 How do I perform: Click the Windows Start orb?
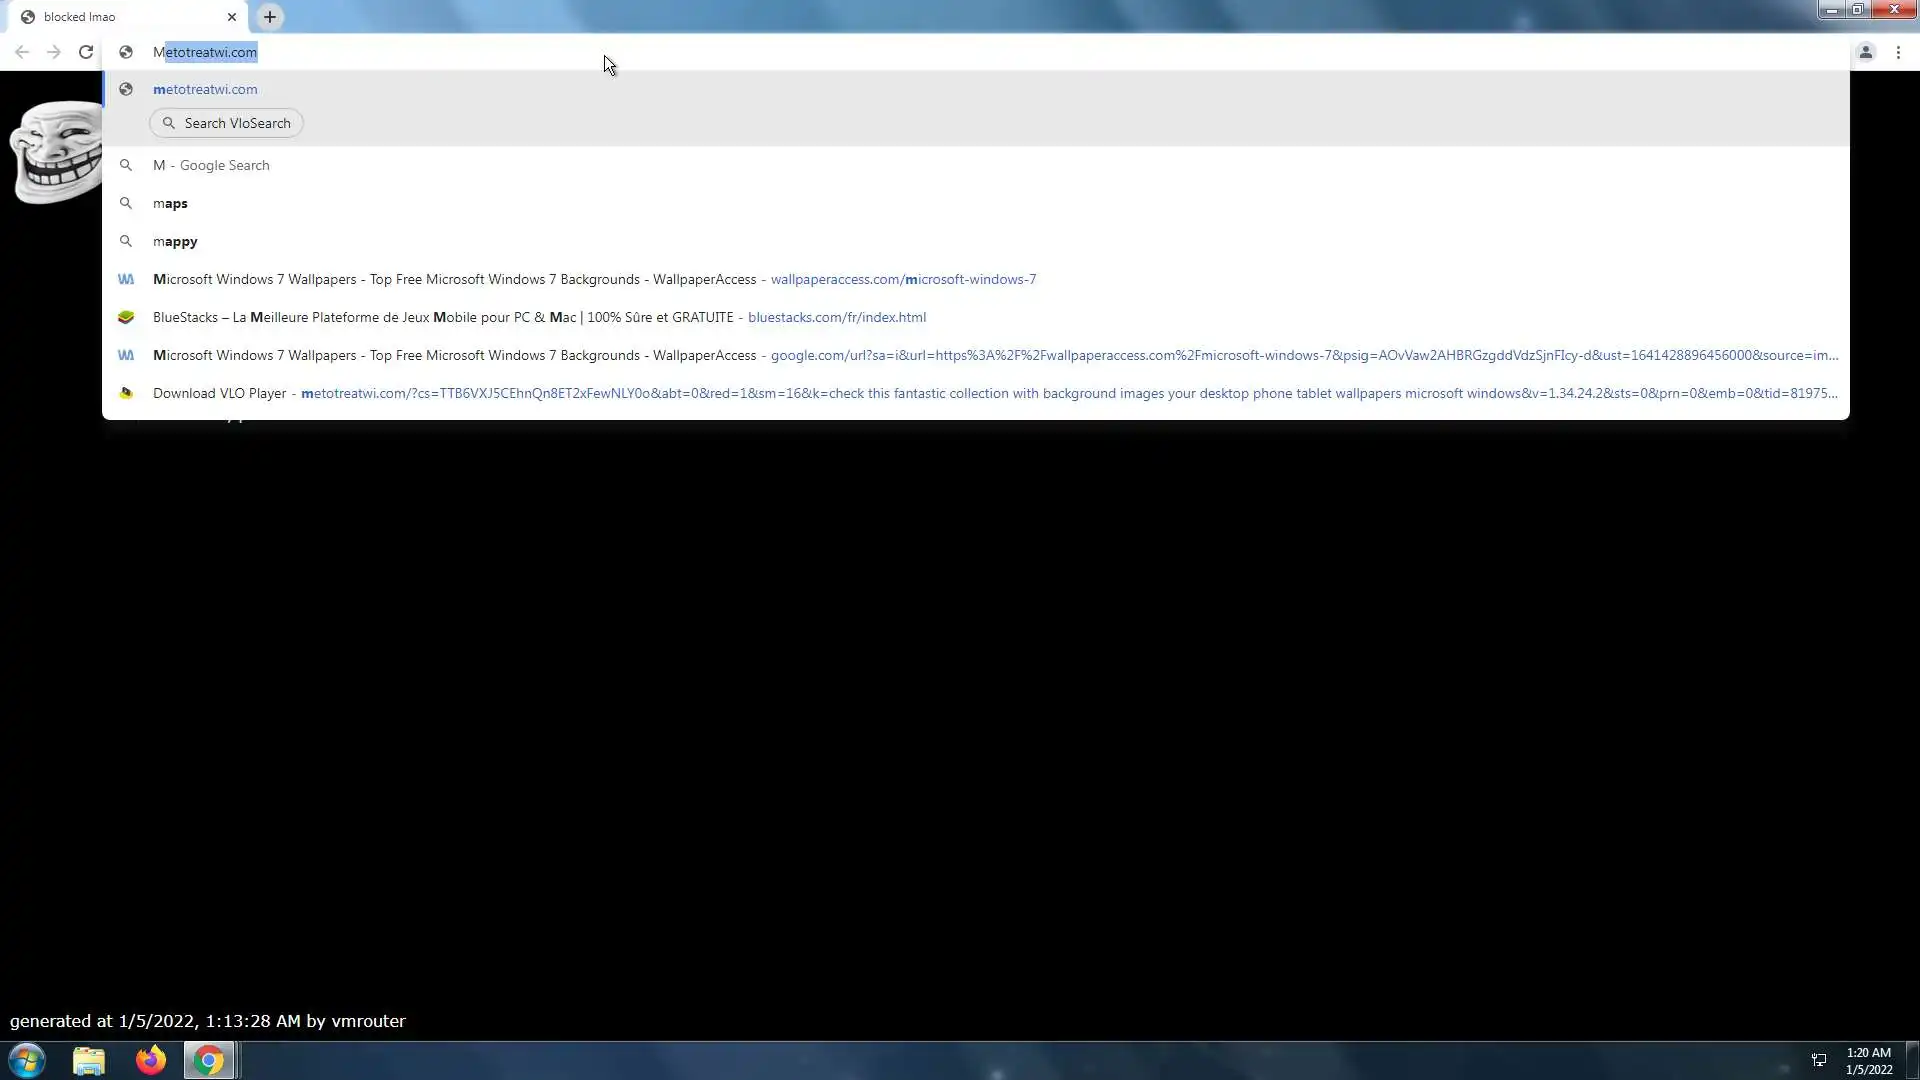click(x=27, y=1060)
